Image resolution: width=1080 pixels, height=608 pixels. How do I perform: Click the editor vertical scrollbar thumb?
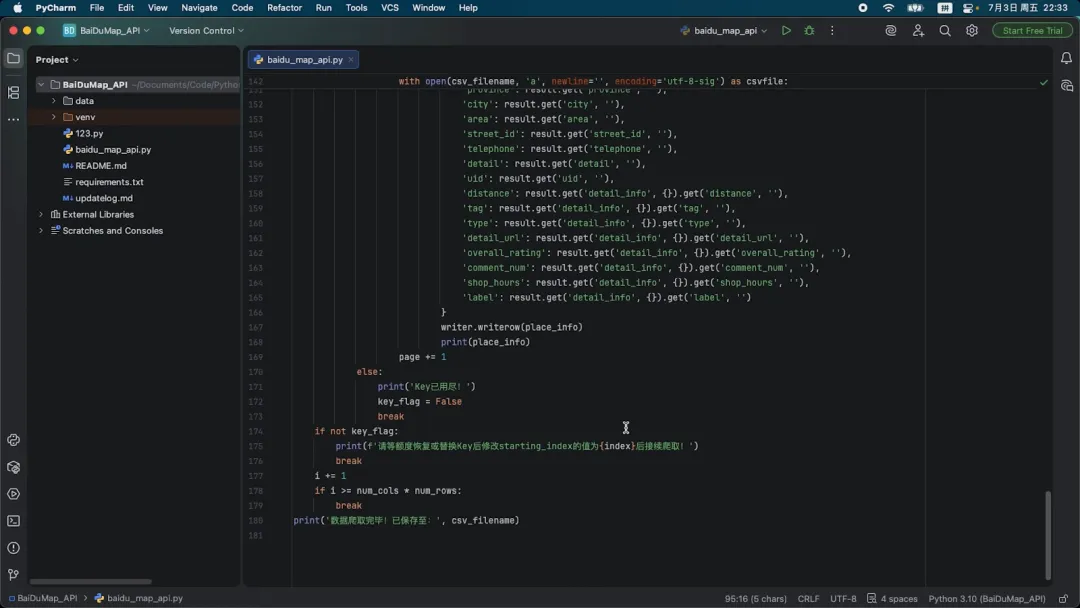click(1048, 535)
